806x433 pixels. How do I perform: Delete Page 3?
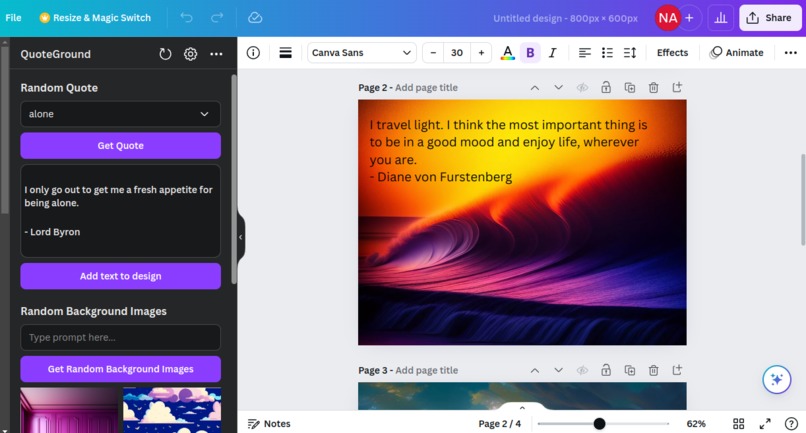click(653, 370)
